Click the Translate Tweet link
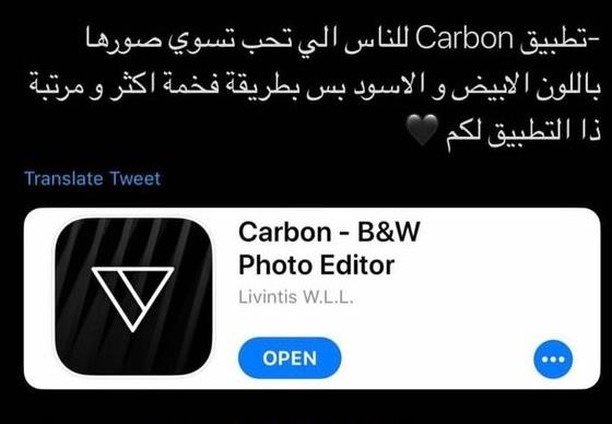Screen dimensions: 612x424 click(92, 179)
